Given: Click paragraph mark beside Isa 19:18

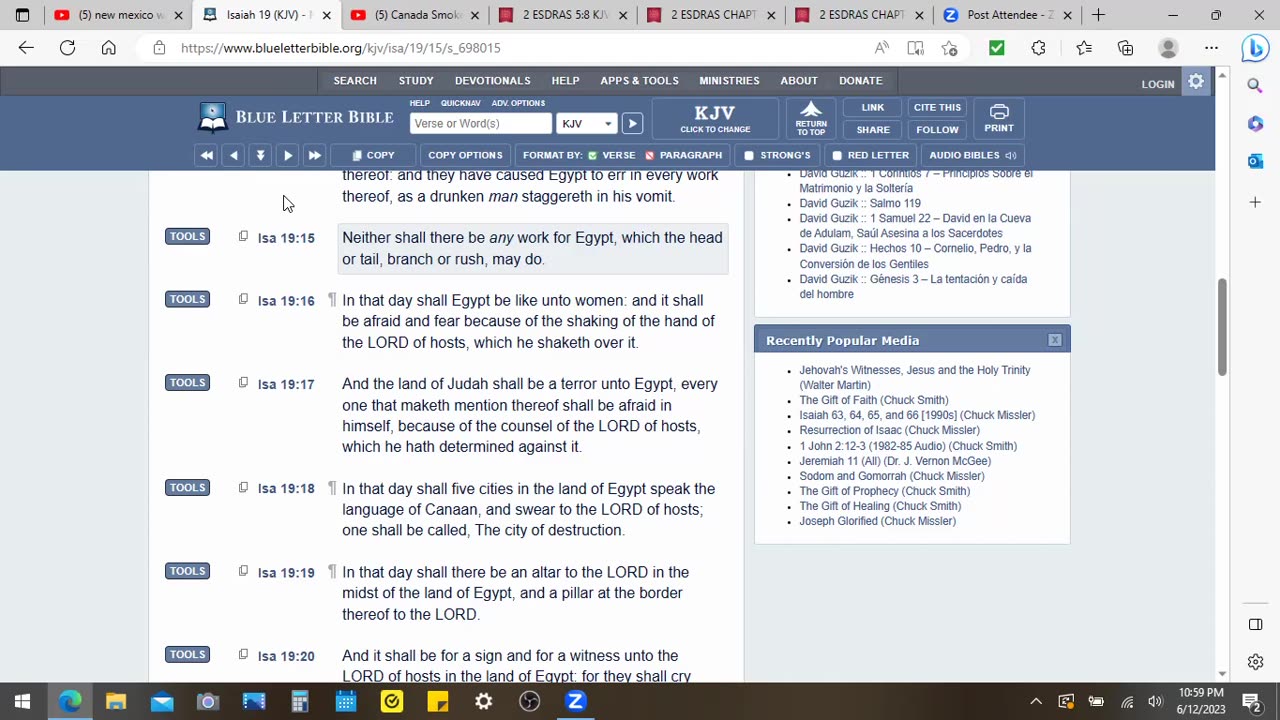Looking at the screenshot, I should coord(332,489).
